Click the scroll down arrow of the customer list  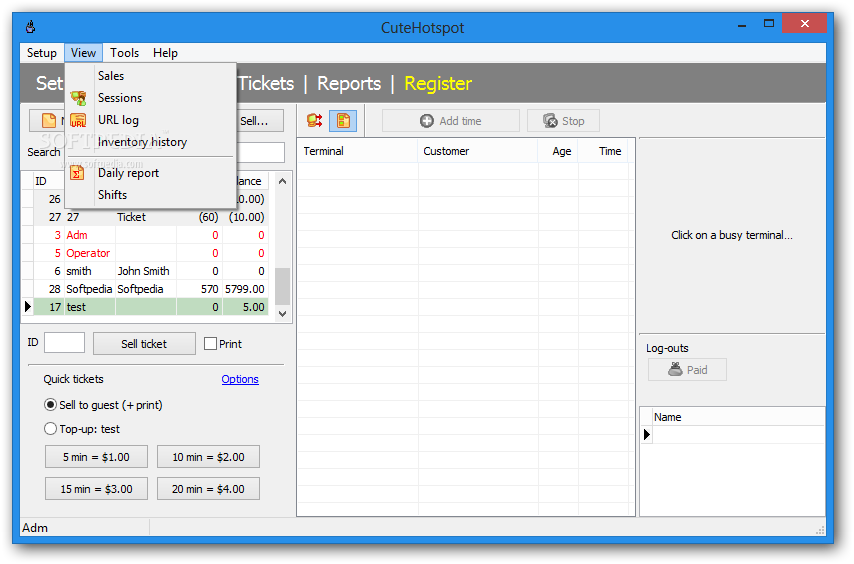click(x=282, y=314)
